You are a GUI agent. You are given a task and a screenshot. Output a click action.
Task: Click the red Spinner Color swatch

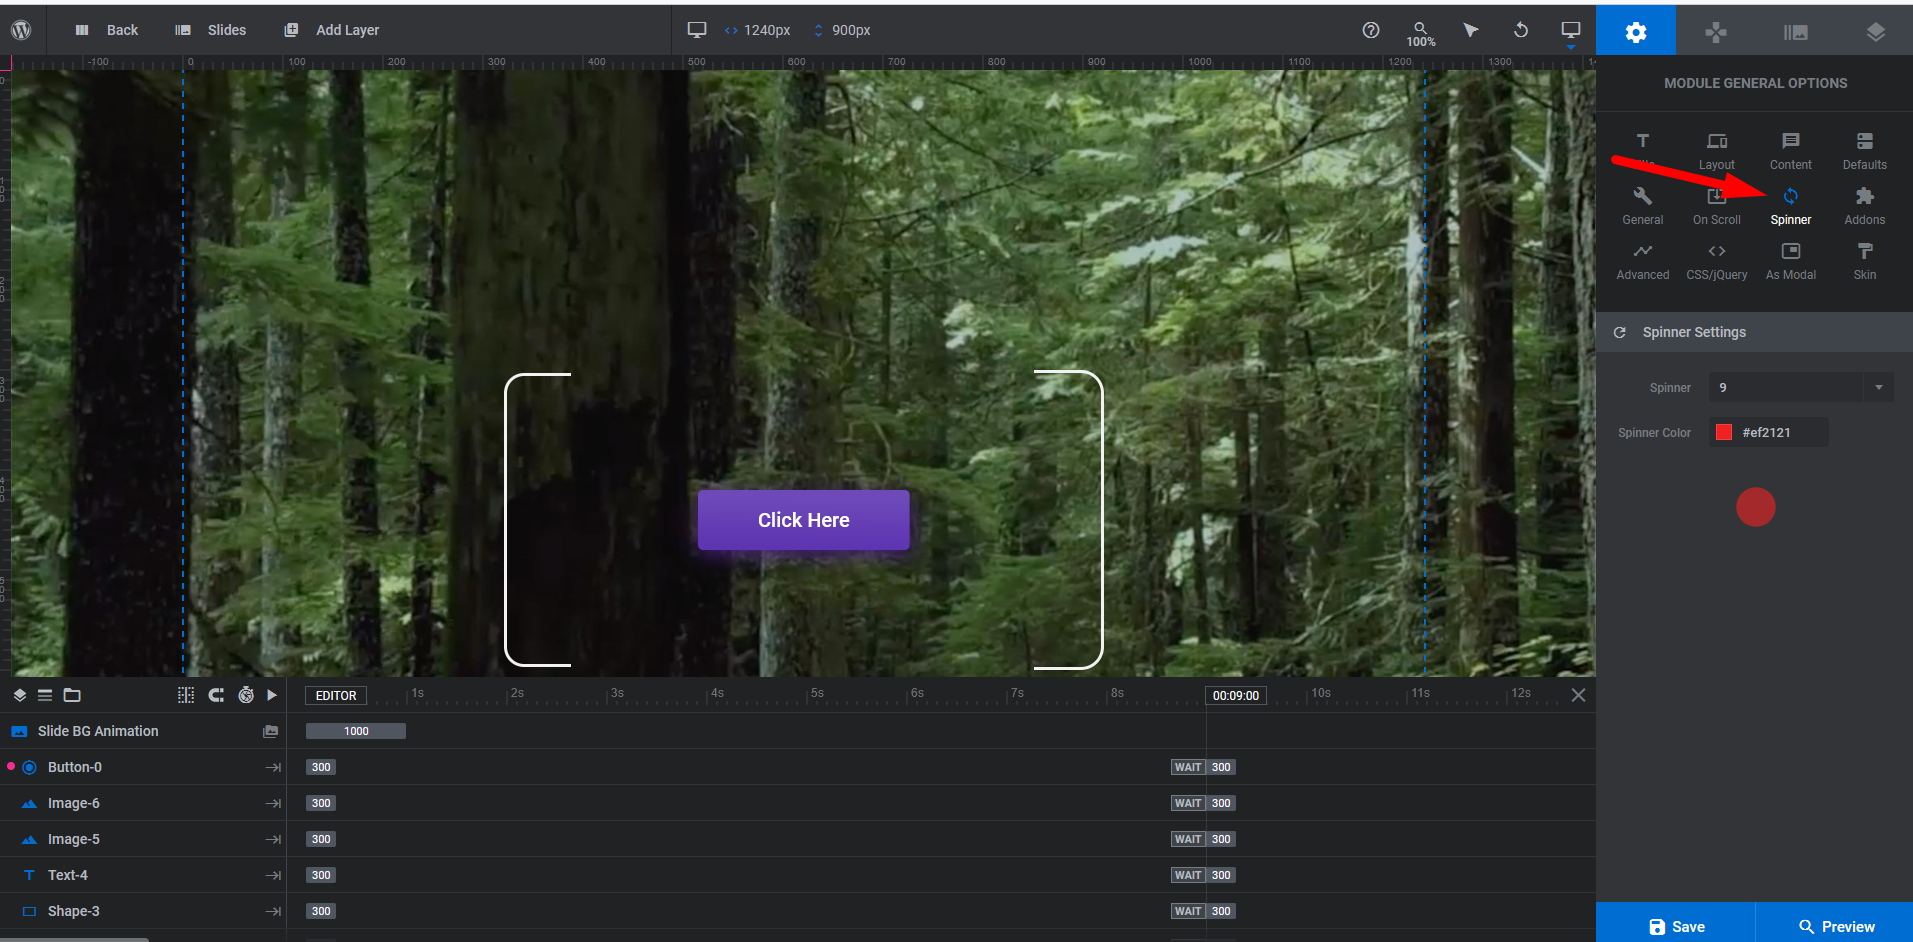1724,432
